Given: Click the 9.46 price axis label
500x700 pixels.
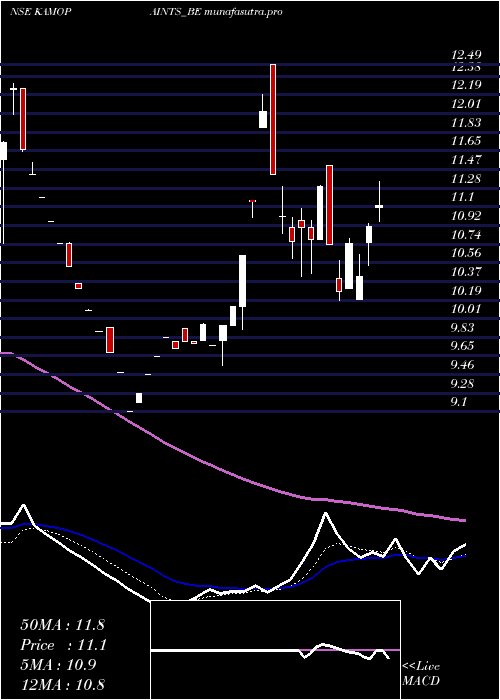Looking at the screenshot, I should click(x=462, y=365).
